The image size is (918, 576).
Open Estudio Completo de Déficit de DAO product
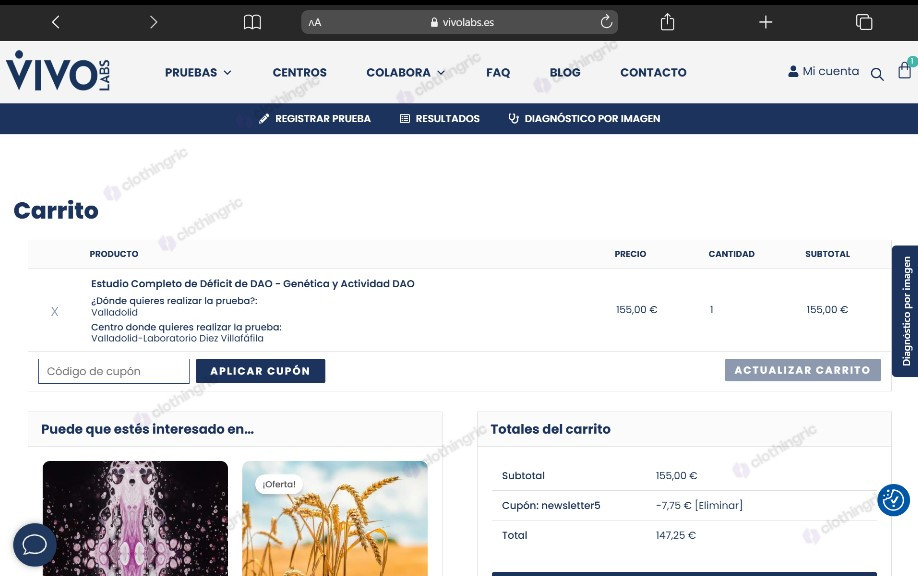click(x=253, y=284)
